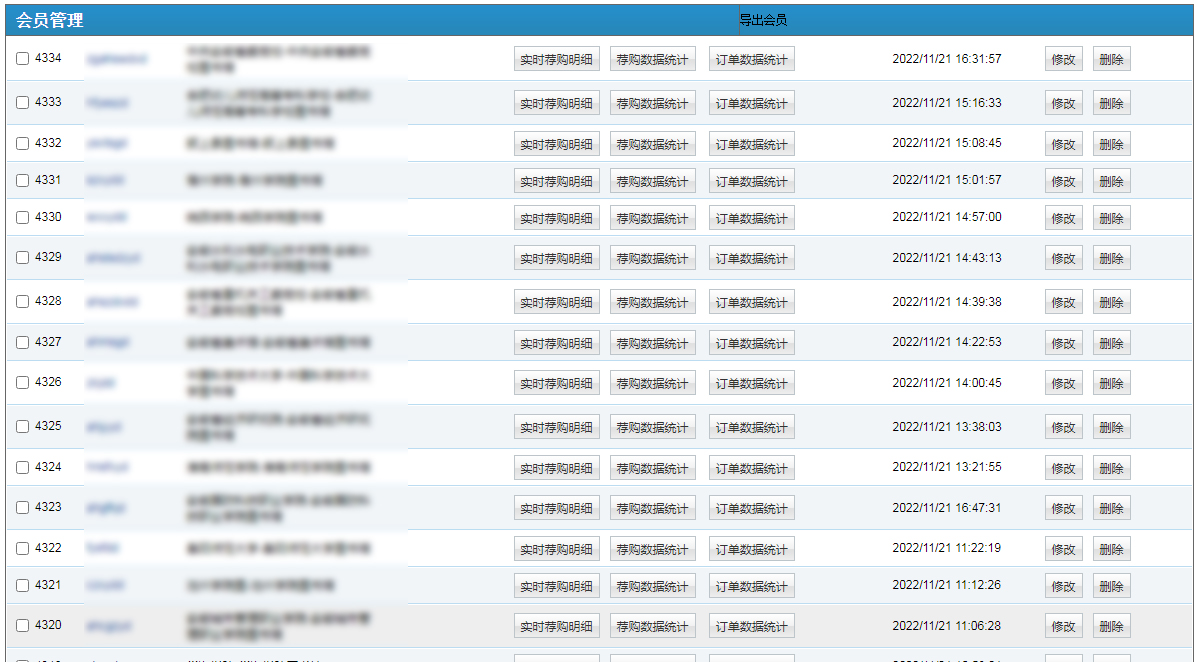Select the checkbox for member 4331
Viewport: 1197px width, 662px height.
click(x=23, y=181)
